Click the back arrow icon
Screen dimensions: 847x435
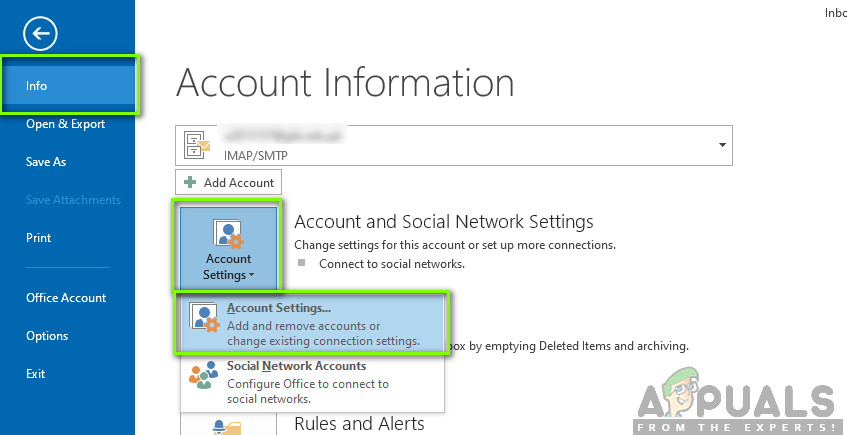coord(40,34)
